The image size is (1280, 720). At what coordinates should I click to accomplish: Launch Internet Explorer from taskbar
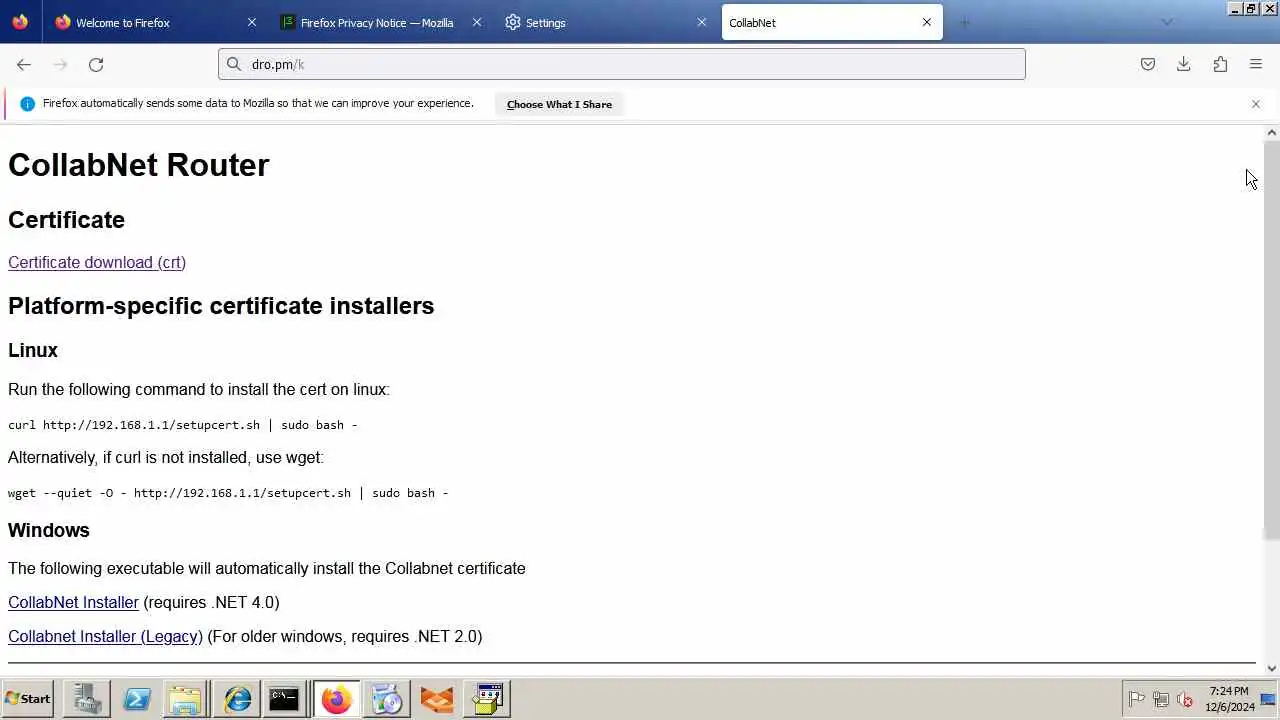[x=237, y=699]
